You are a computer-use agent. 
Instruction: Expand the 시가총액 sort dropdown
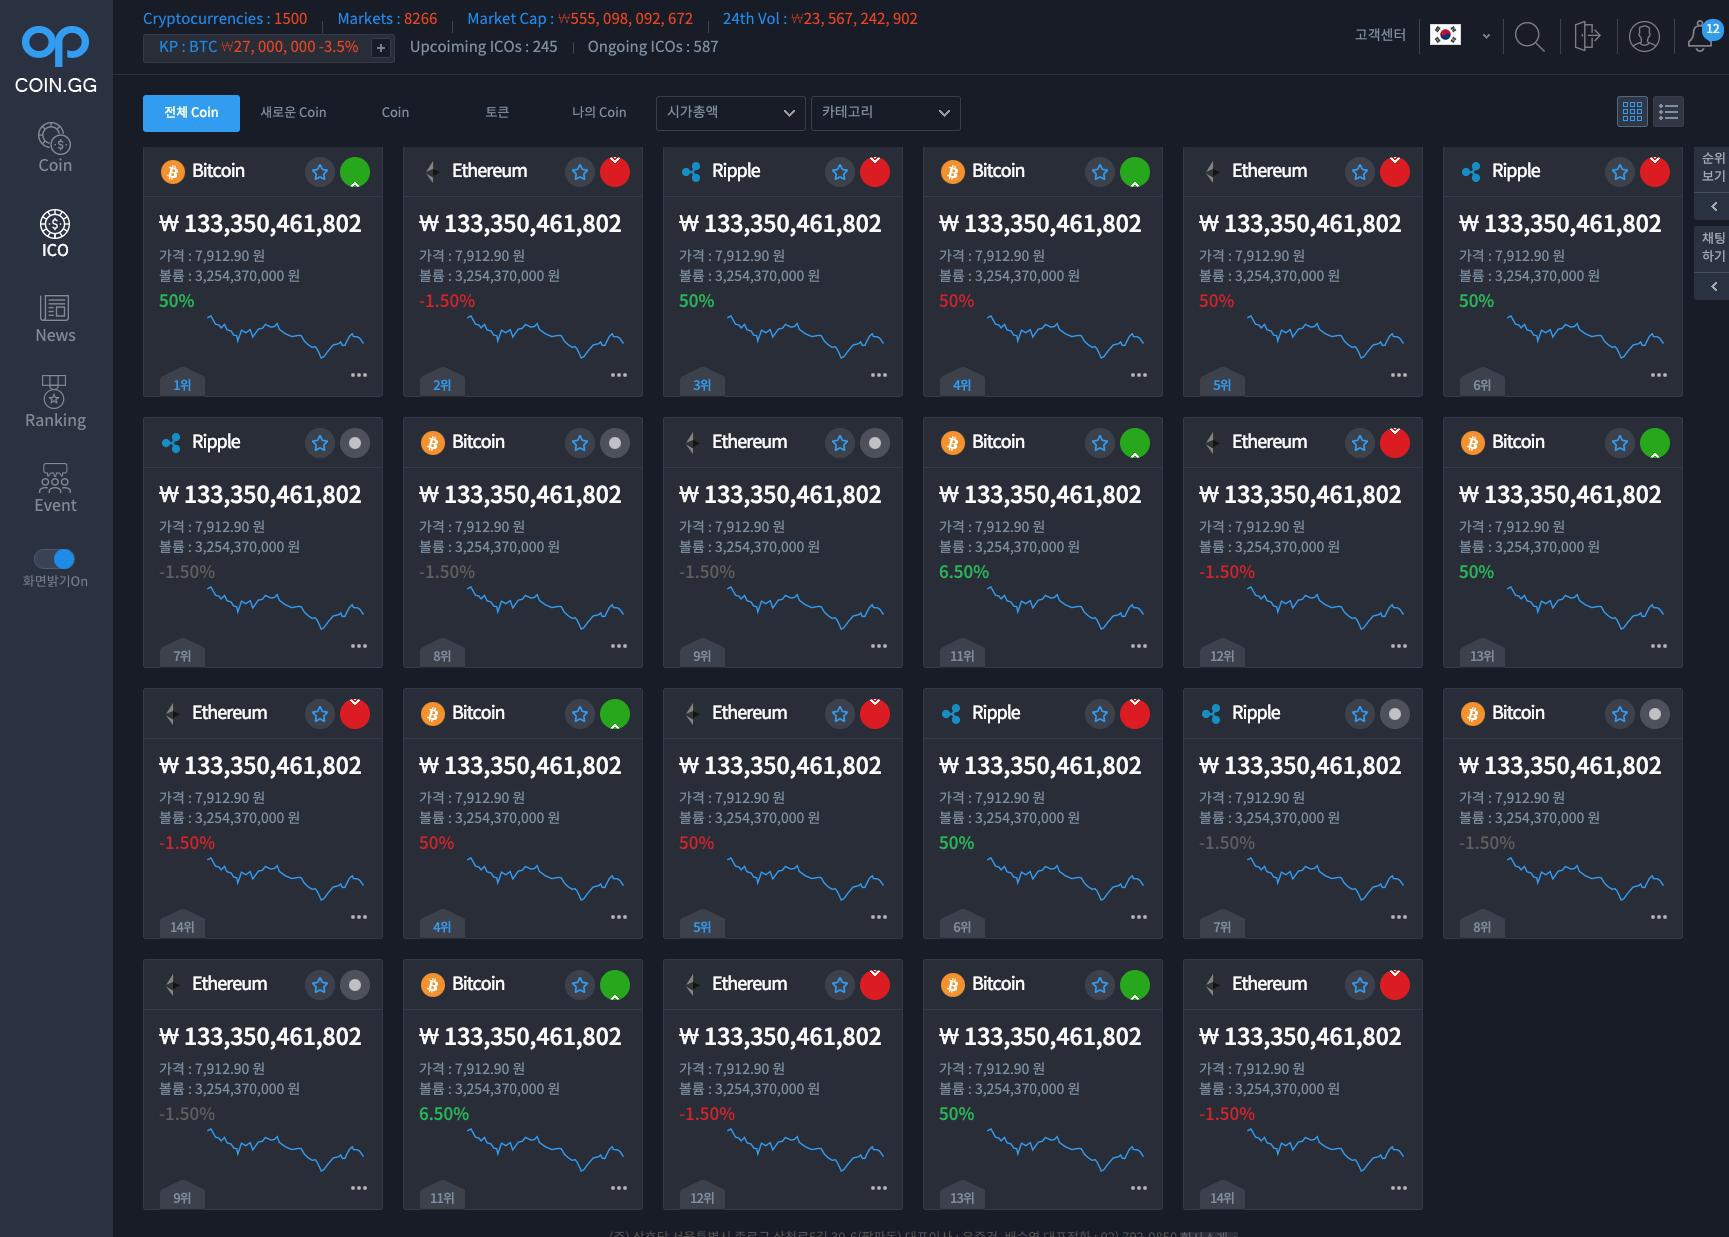tap(731, 113)
